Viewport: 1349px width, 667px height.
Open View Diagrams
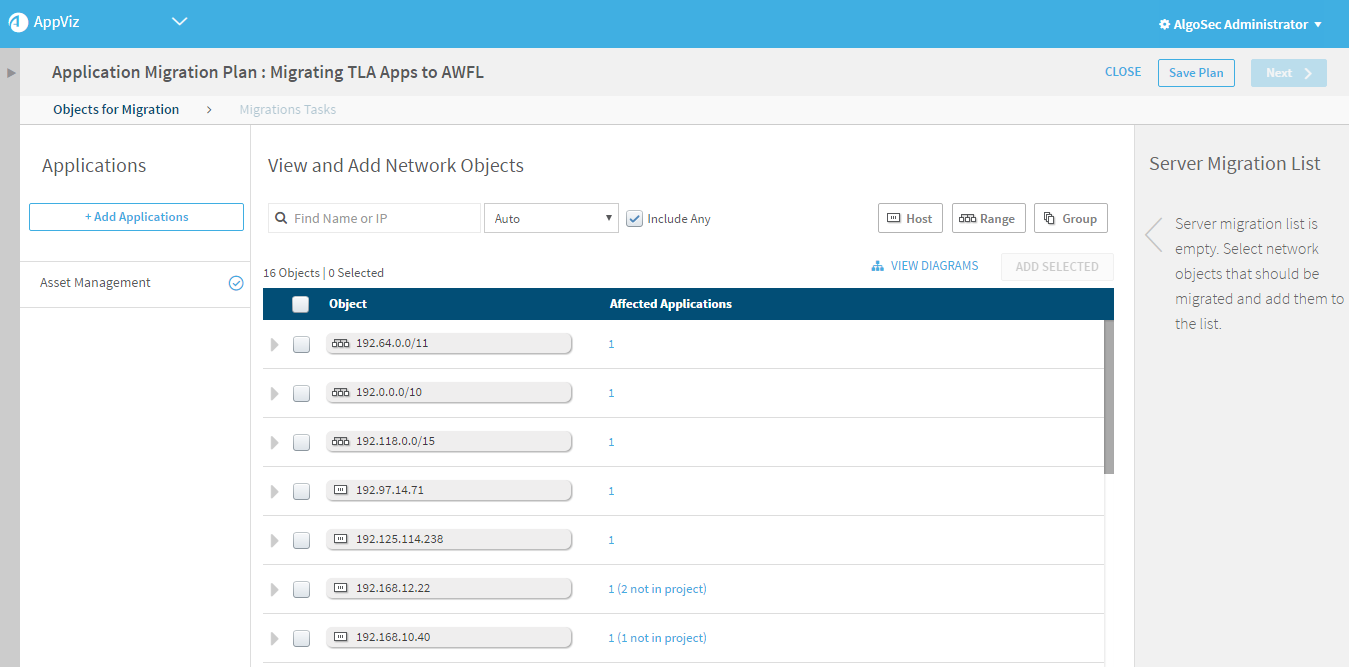924,266
